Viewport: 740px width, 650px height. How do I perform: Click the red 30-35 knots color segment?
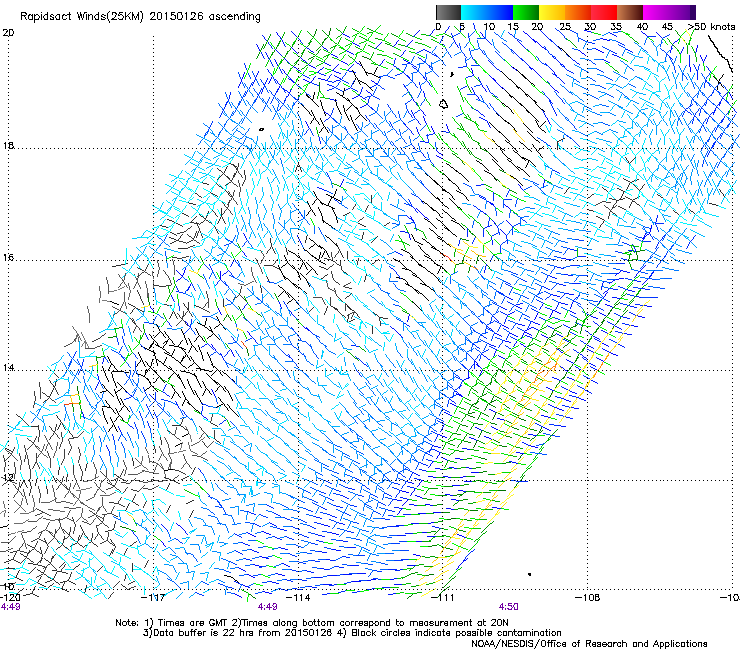[604, 12]
